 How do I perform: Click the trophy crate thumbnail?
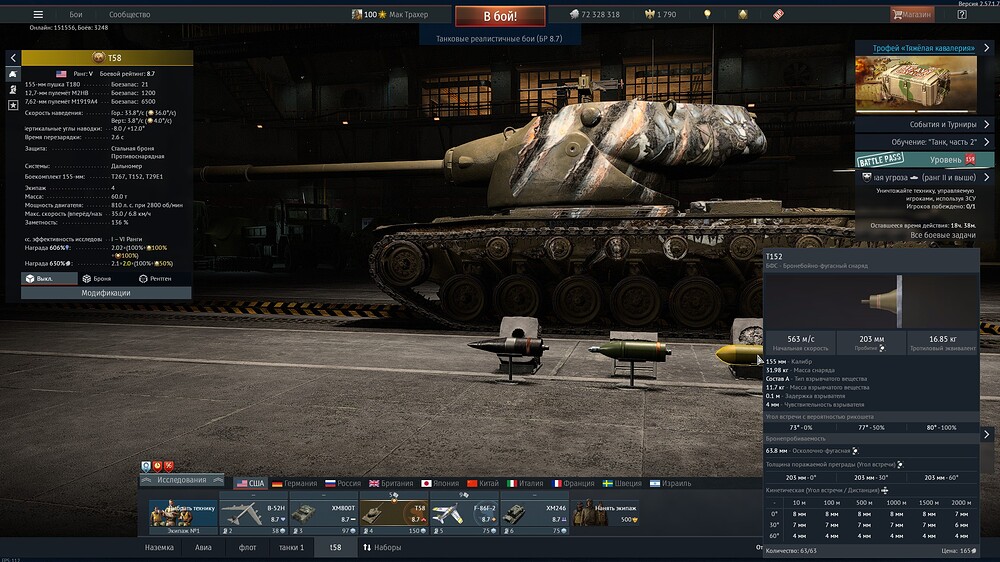pyautogui.click(x=916, y=84)
